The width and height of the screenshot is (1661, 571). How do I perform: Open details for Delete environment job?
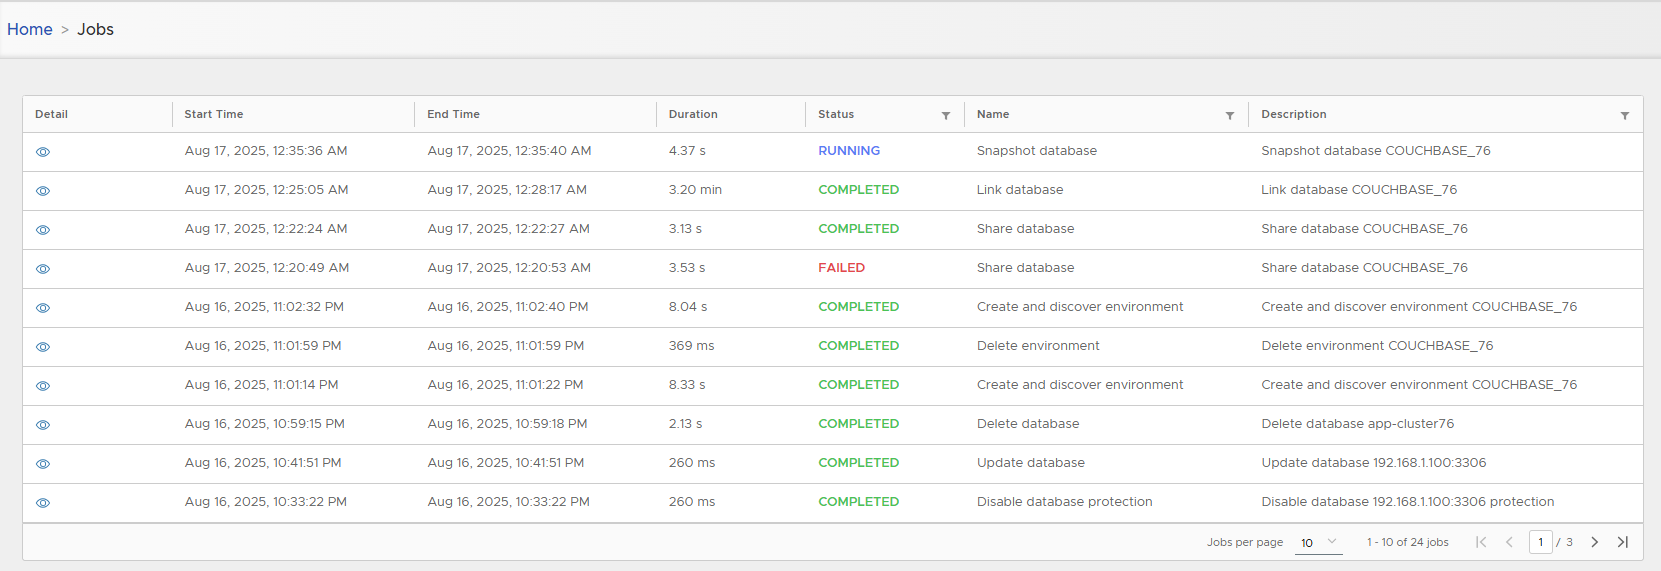[x=43, y=347]
